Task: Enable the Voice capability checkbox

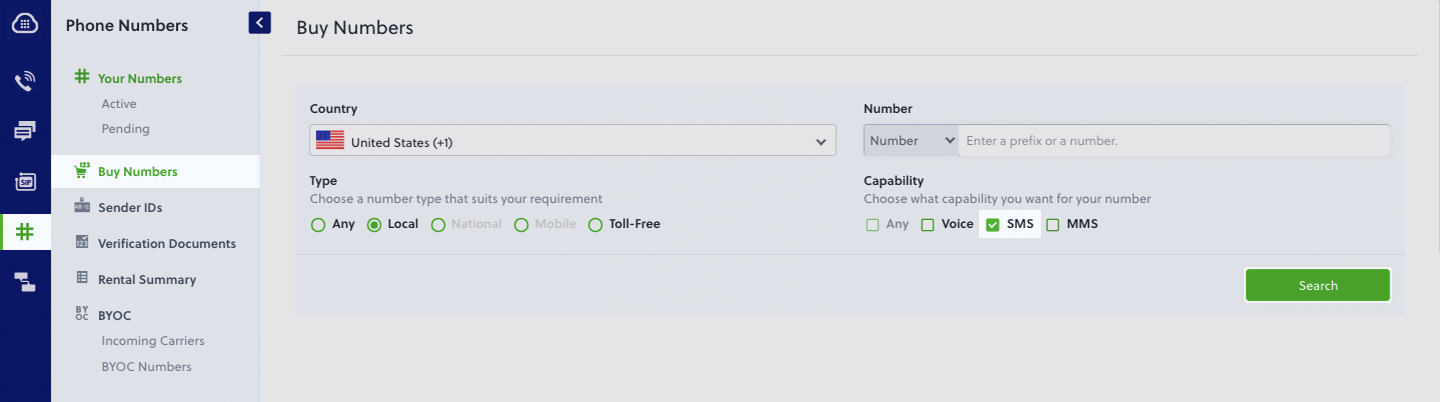Action: tap(928, 224)
